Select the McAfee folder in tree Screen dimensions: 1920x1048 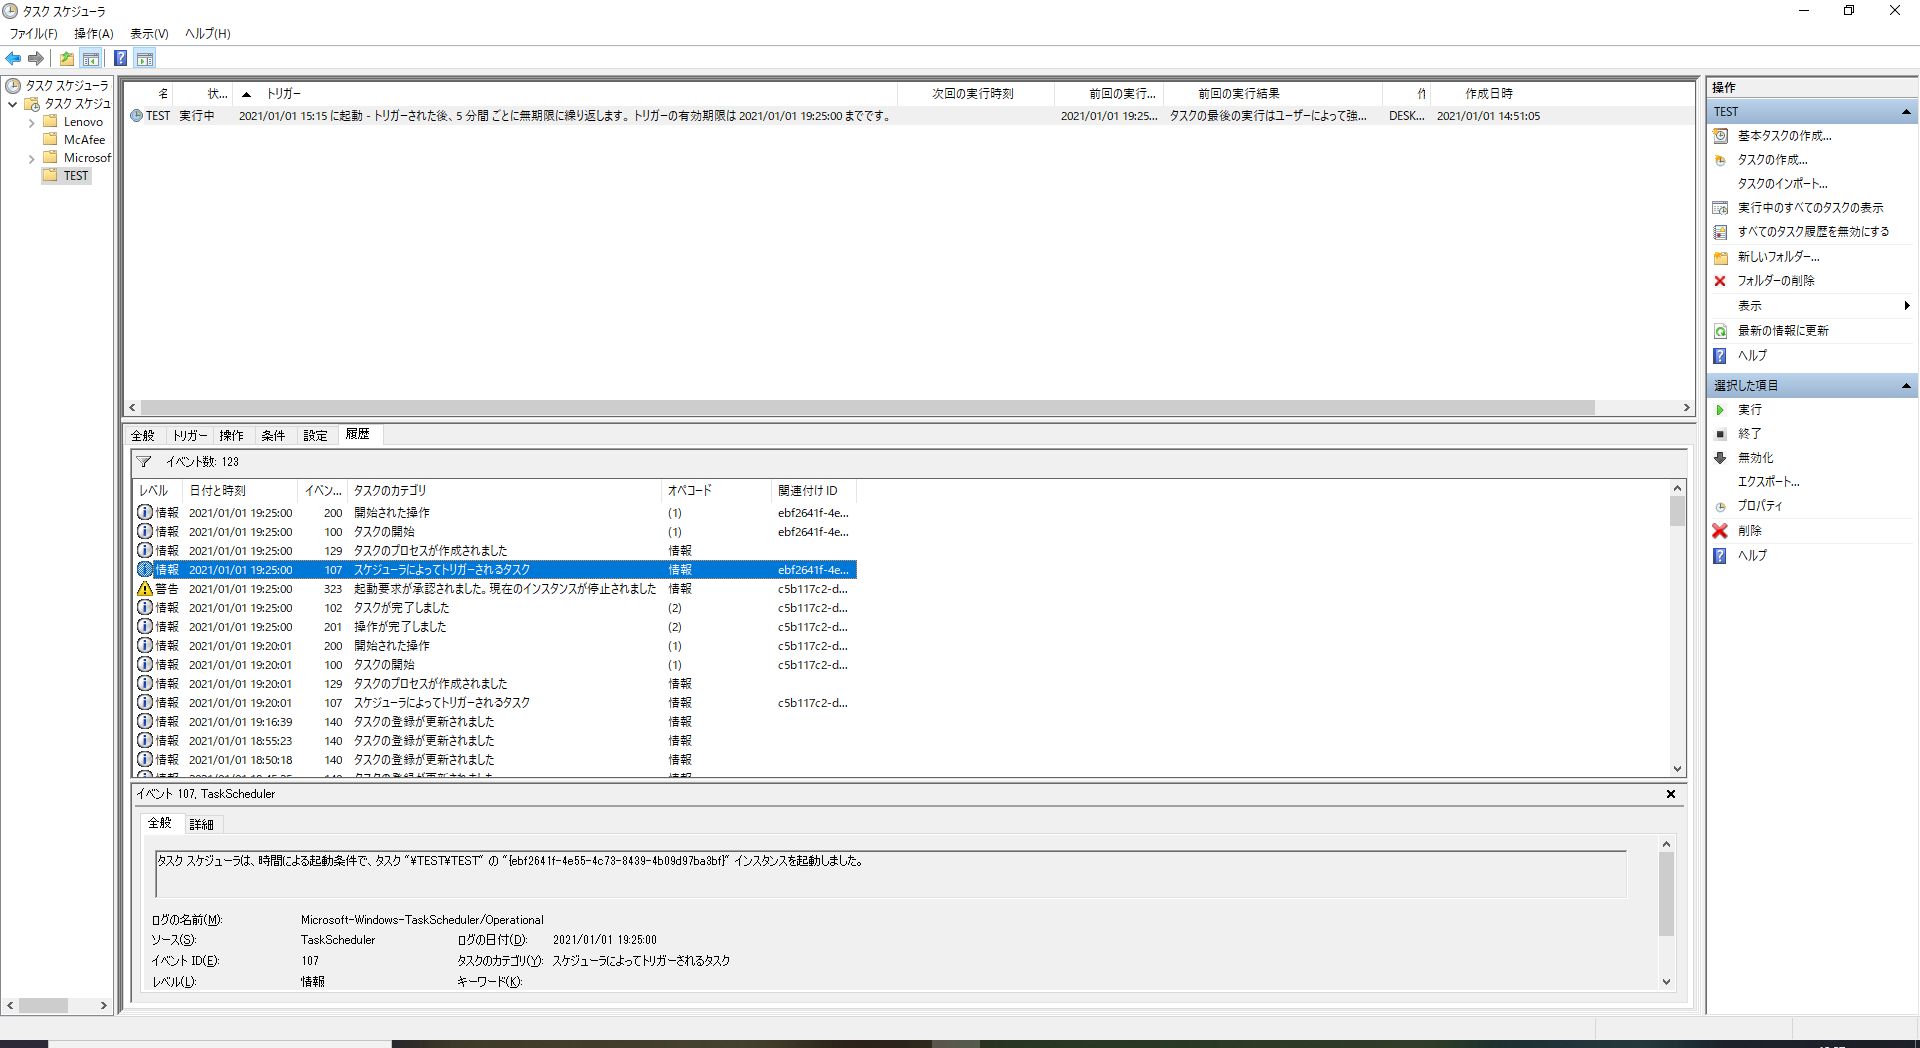point(84,140)
